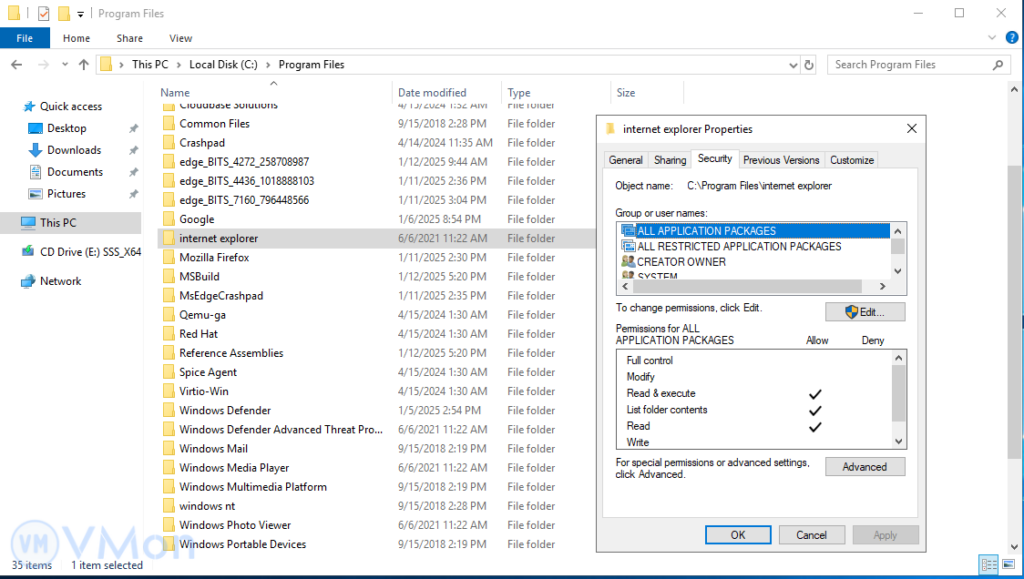The width and height of the screenshot is (1024, 579).
Task: Select the Windows Media Player folder name
Action: [234, 467]
